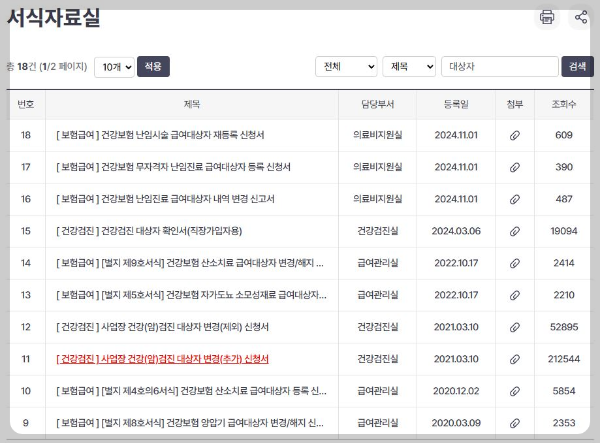Focus the search field containing 대상자
This screenshot has height=443, width=600.
(x=500, y=67)
